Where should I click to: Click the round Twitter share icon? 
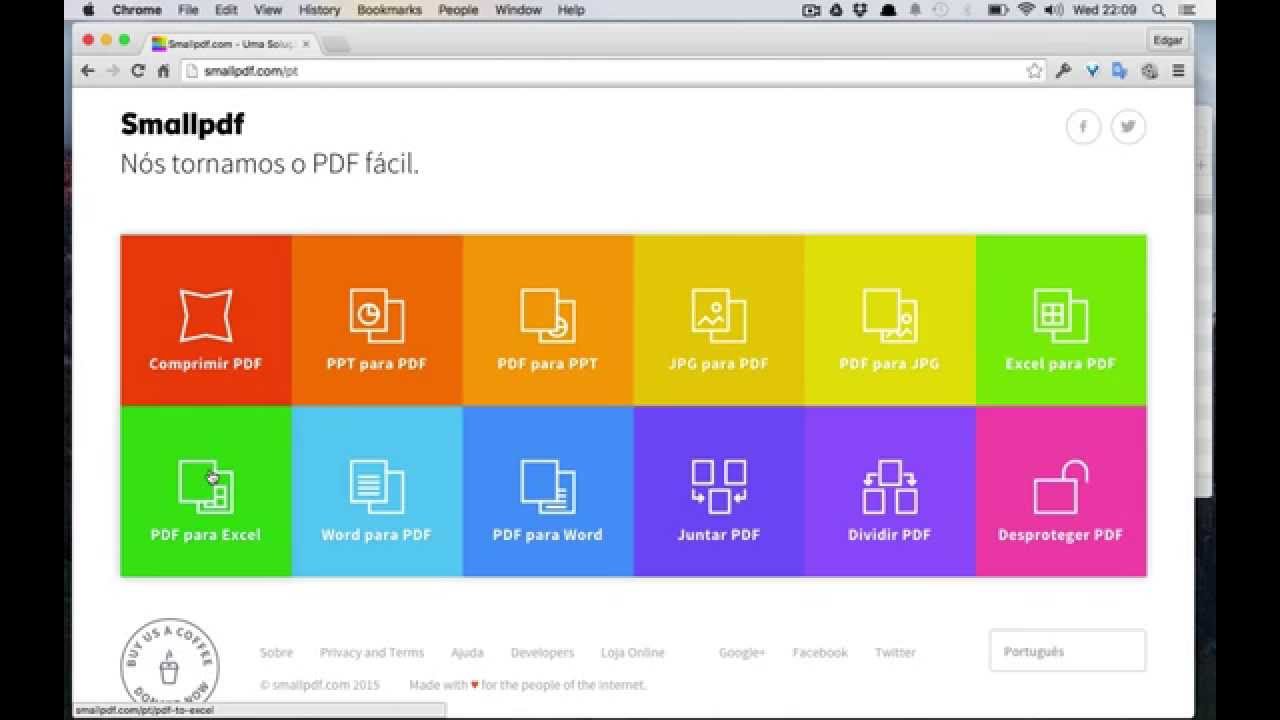pyautogui.click(x=1129, y=127)
